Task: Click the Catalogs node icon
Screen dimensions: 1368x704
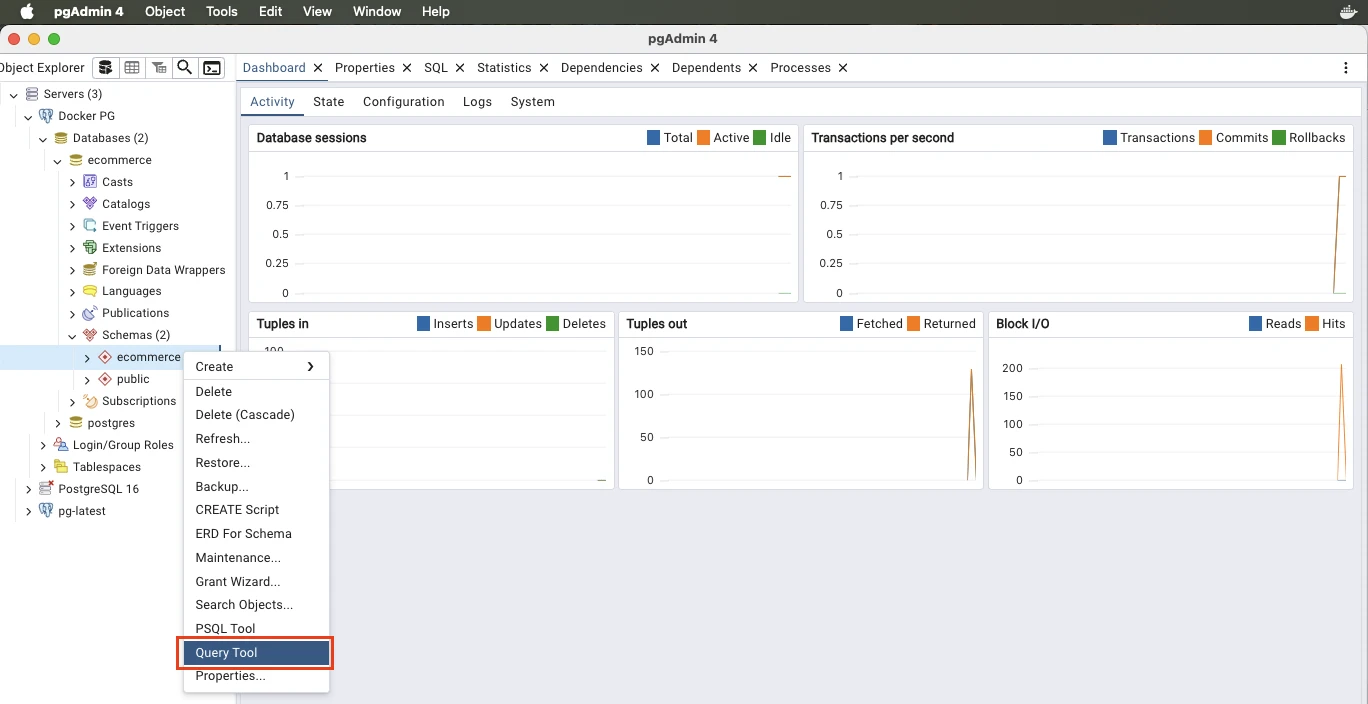Action: tap(90, 204)
